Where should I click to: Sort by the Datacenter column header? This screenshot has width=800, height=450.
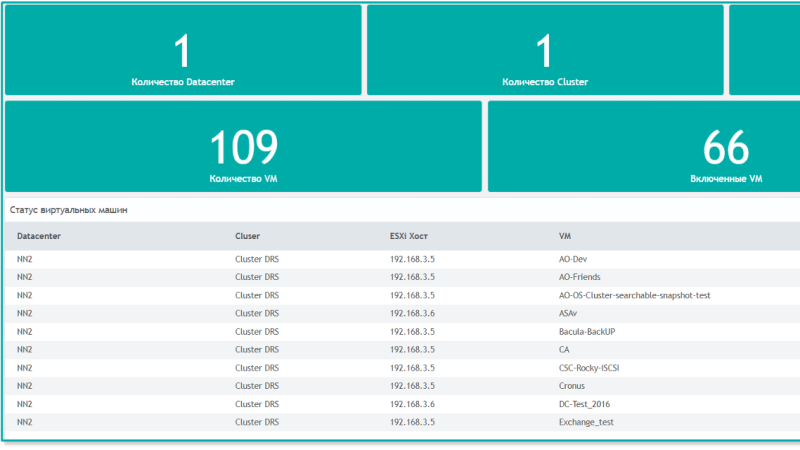point(39,236)
